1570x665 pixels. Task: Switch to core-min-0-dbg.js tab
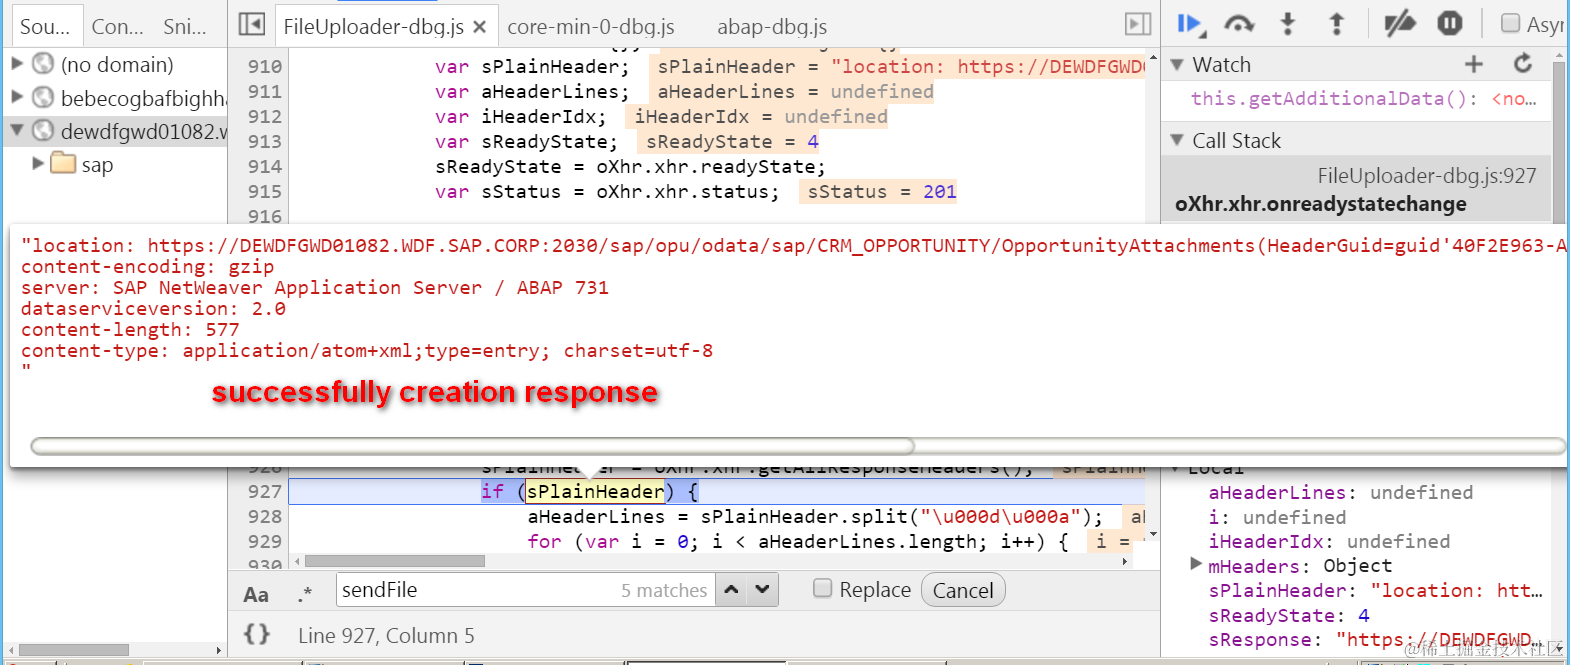tap(591, 27)
